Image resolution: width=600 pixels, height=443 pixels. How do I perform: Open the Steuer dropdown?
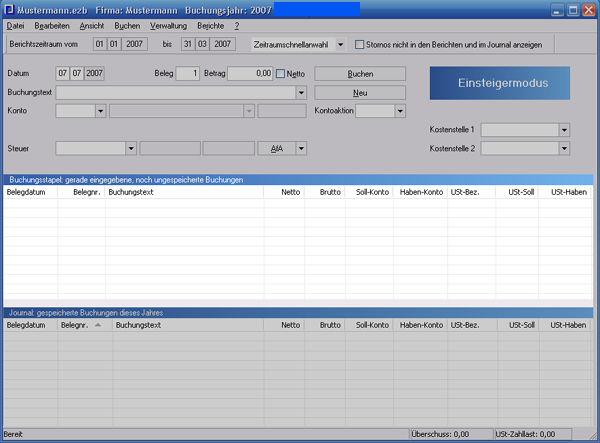tap(131, 148)
